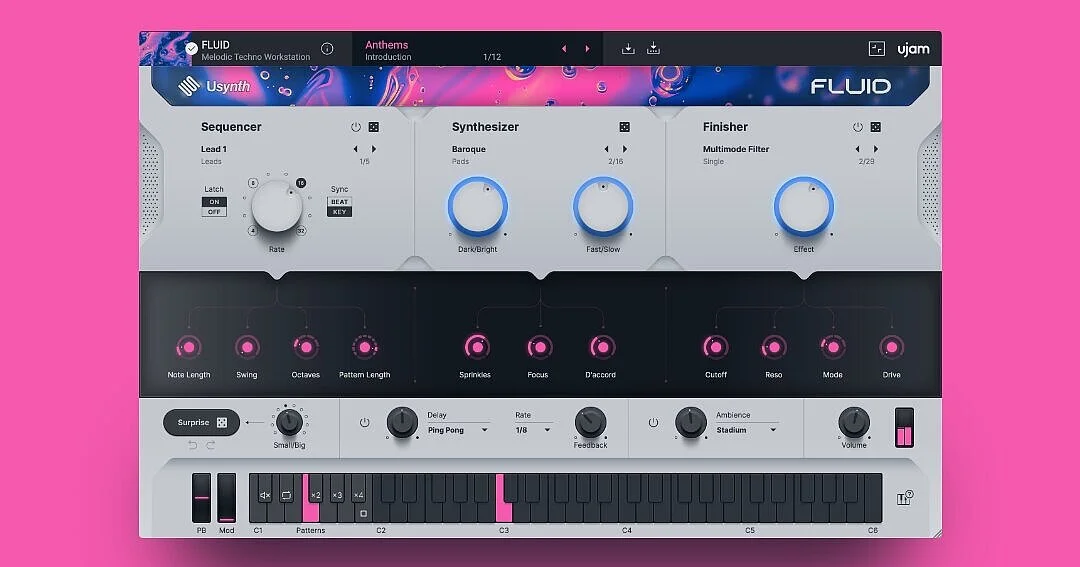This screenshot has width=1080, height=567.
Task: Click the window resize icon near ujam logo
Action: [876, 48]
